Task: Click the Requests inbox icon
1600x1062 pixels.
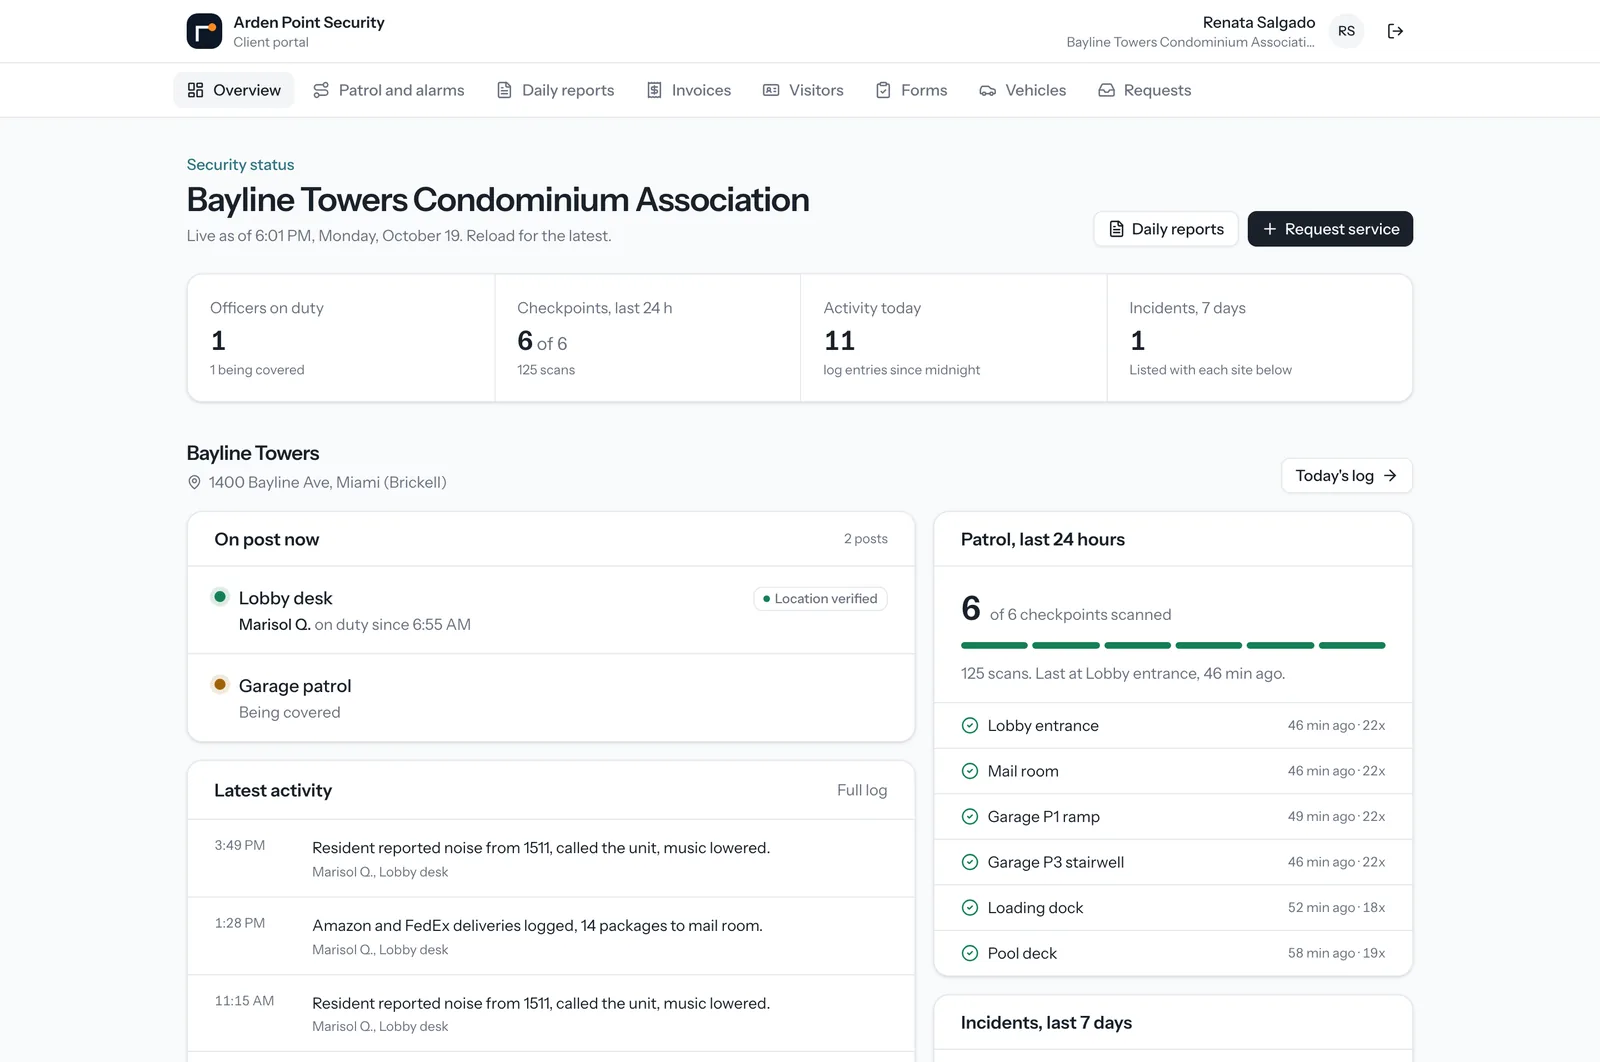Action: click(x=1106, y=90)
